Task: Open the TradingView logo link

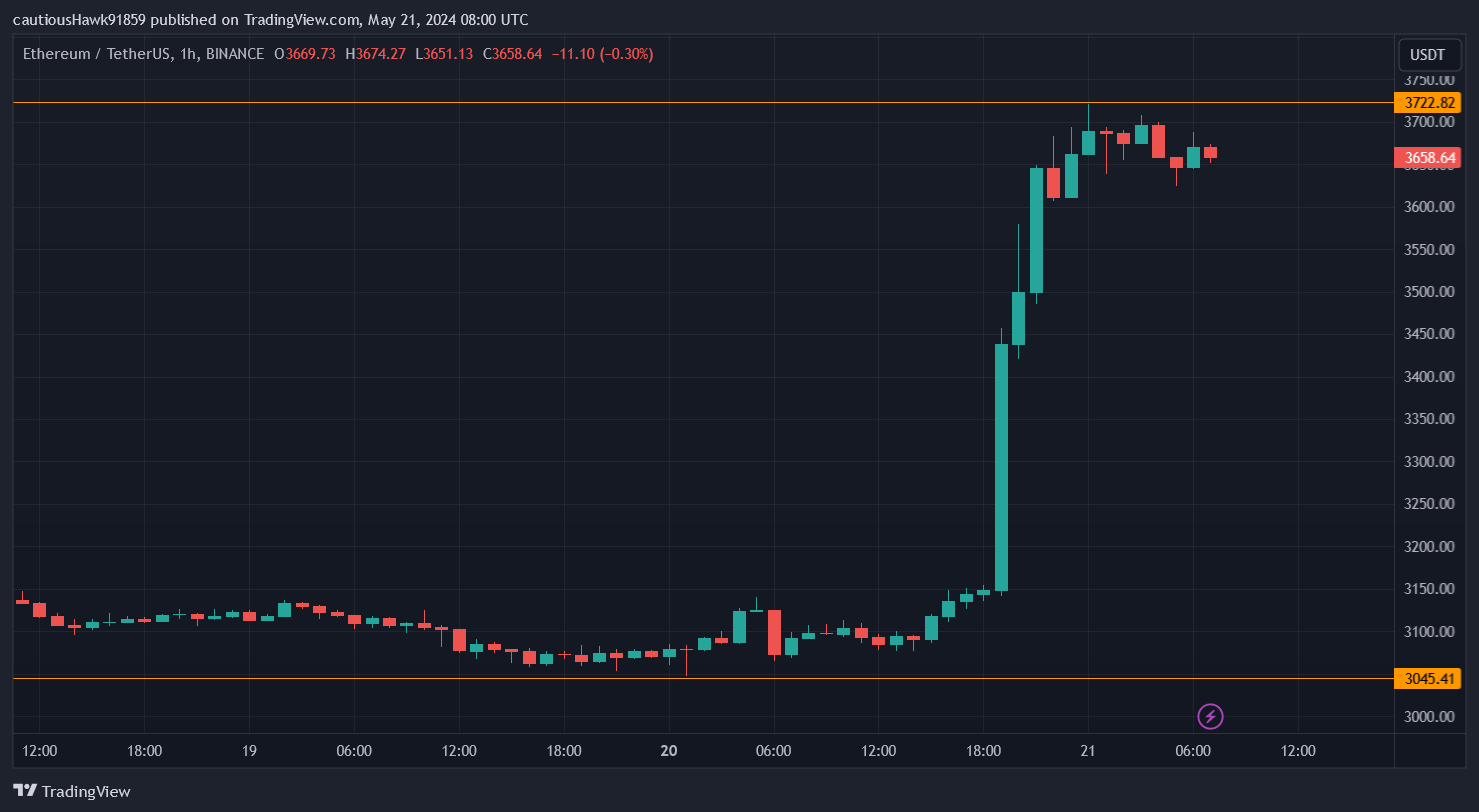Action: 72,791
